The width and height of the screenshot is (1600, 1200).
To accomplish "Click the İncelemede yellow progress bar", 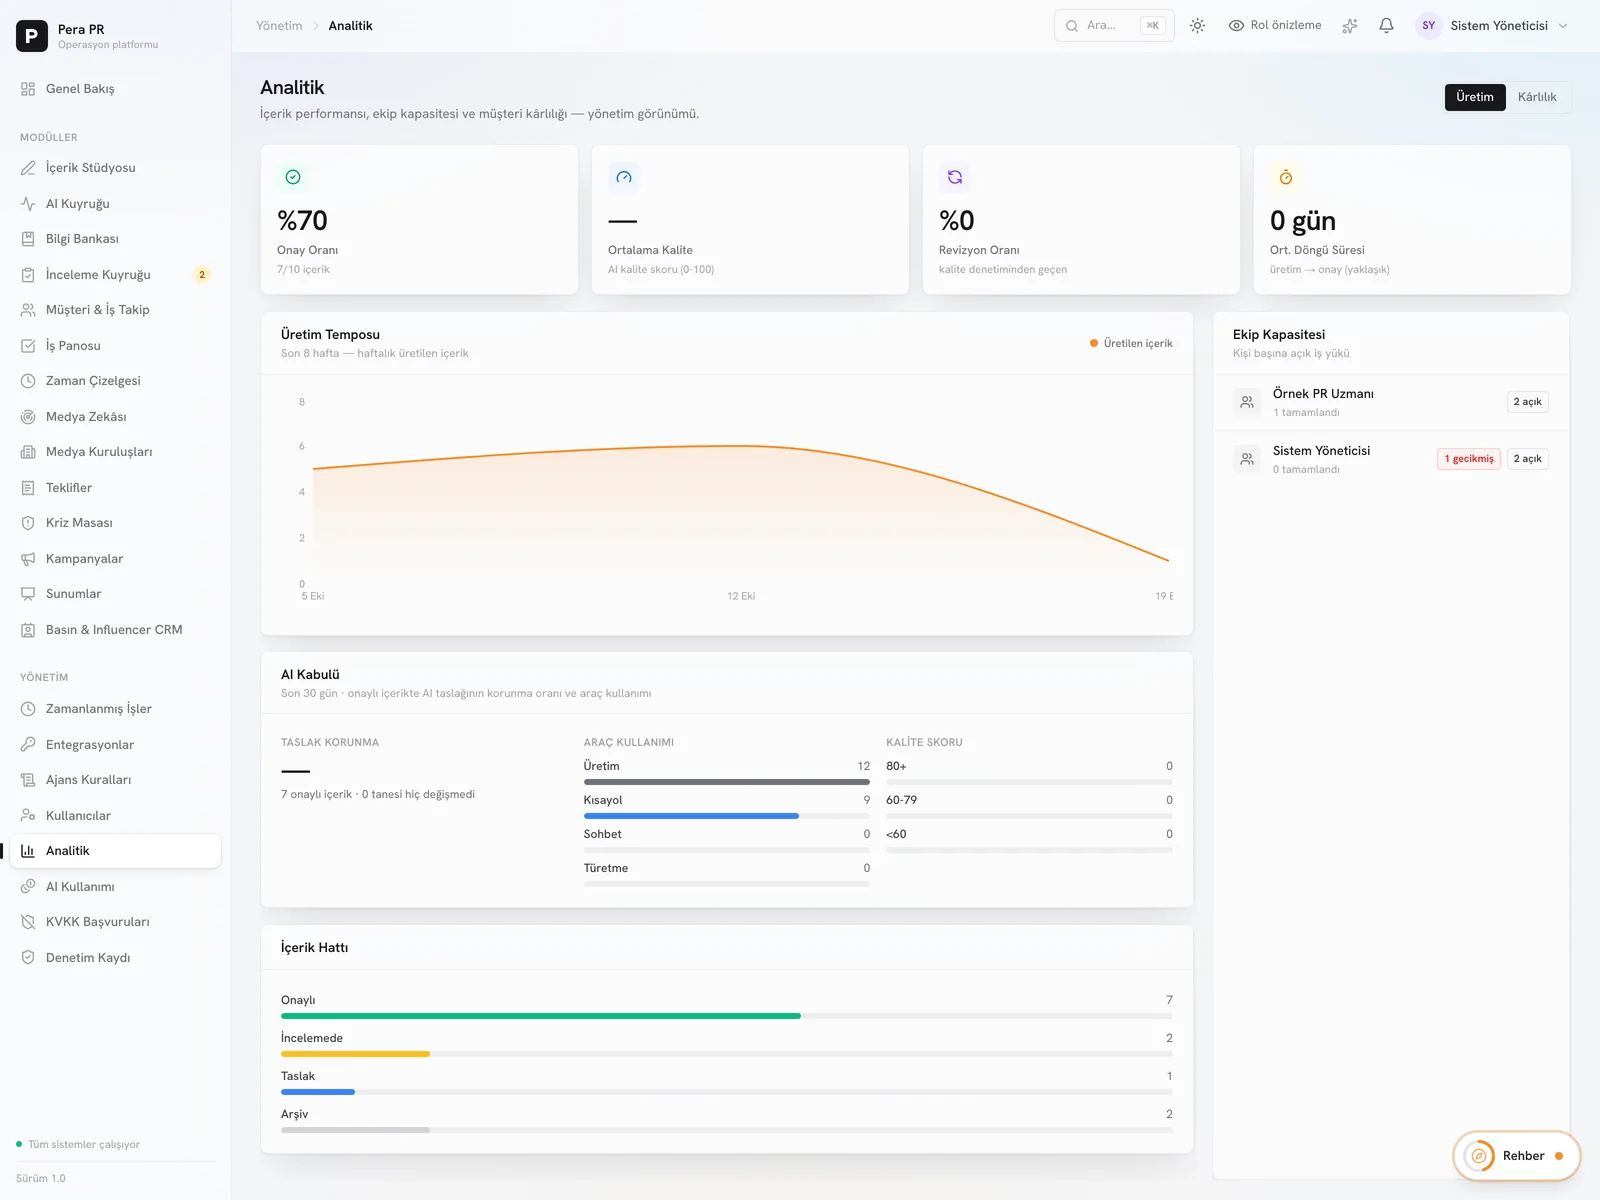I will coord(355,1054).
